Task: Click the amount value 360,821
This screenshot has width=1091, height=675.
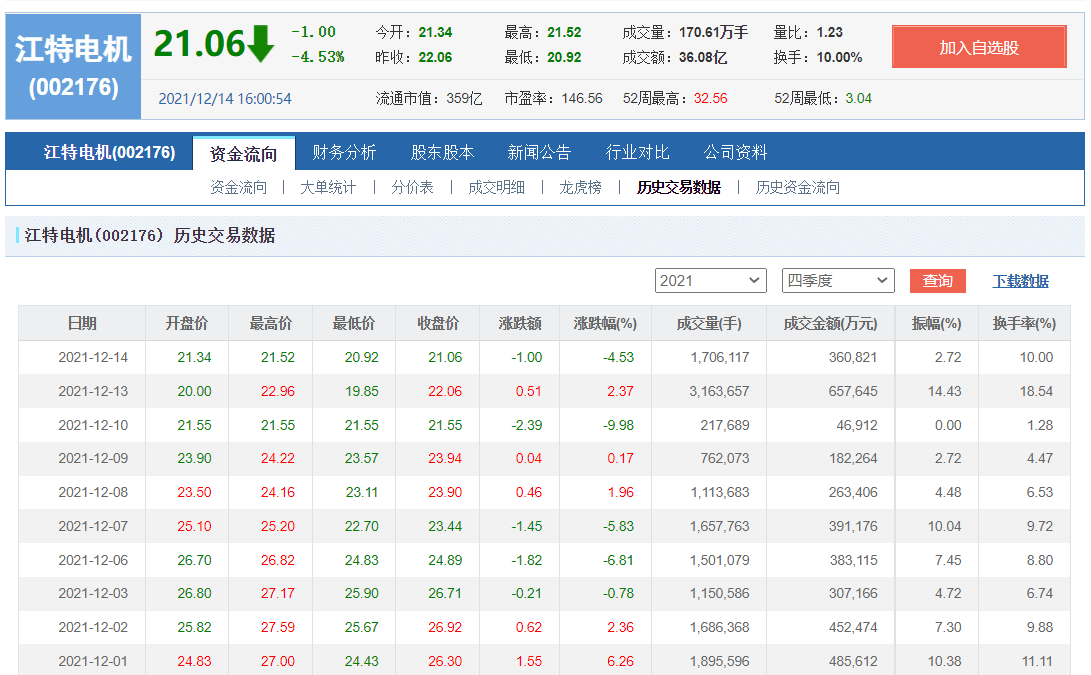Action: click(853, 358)
